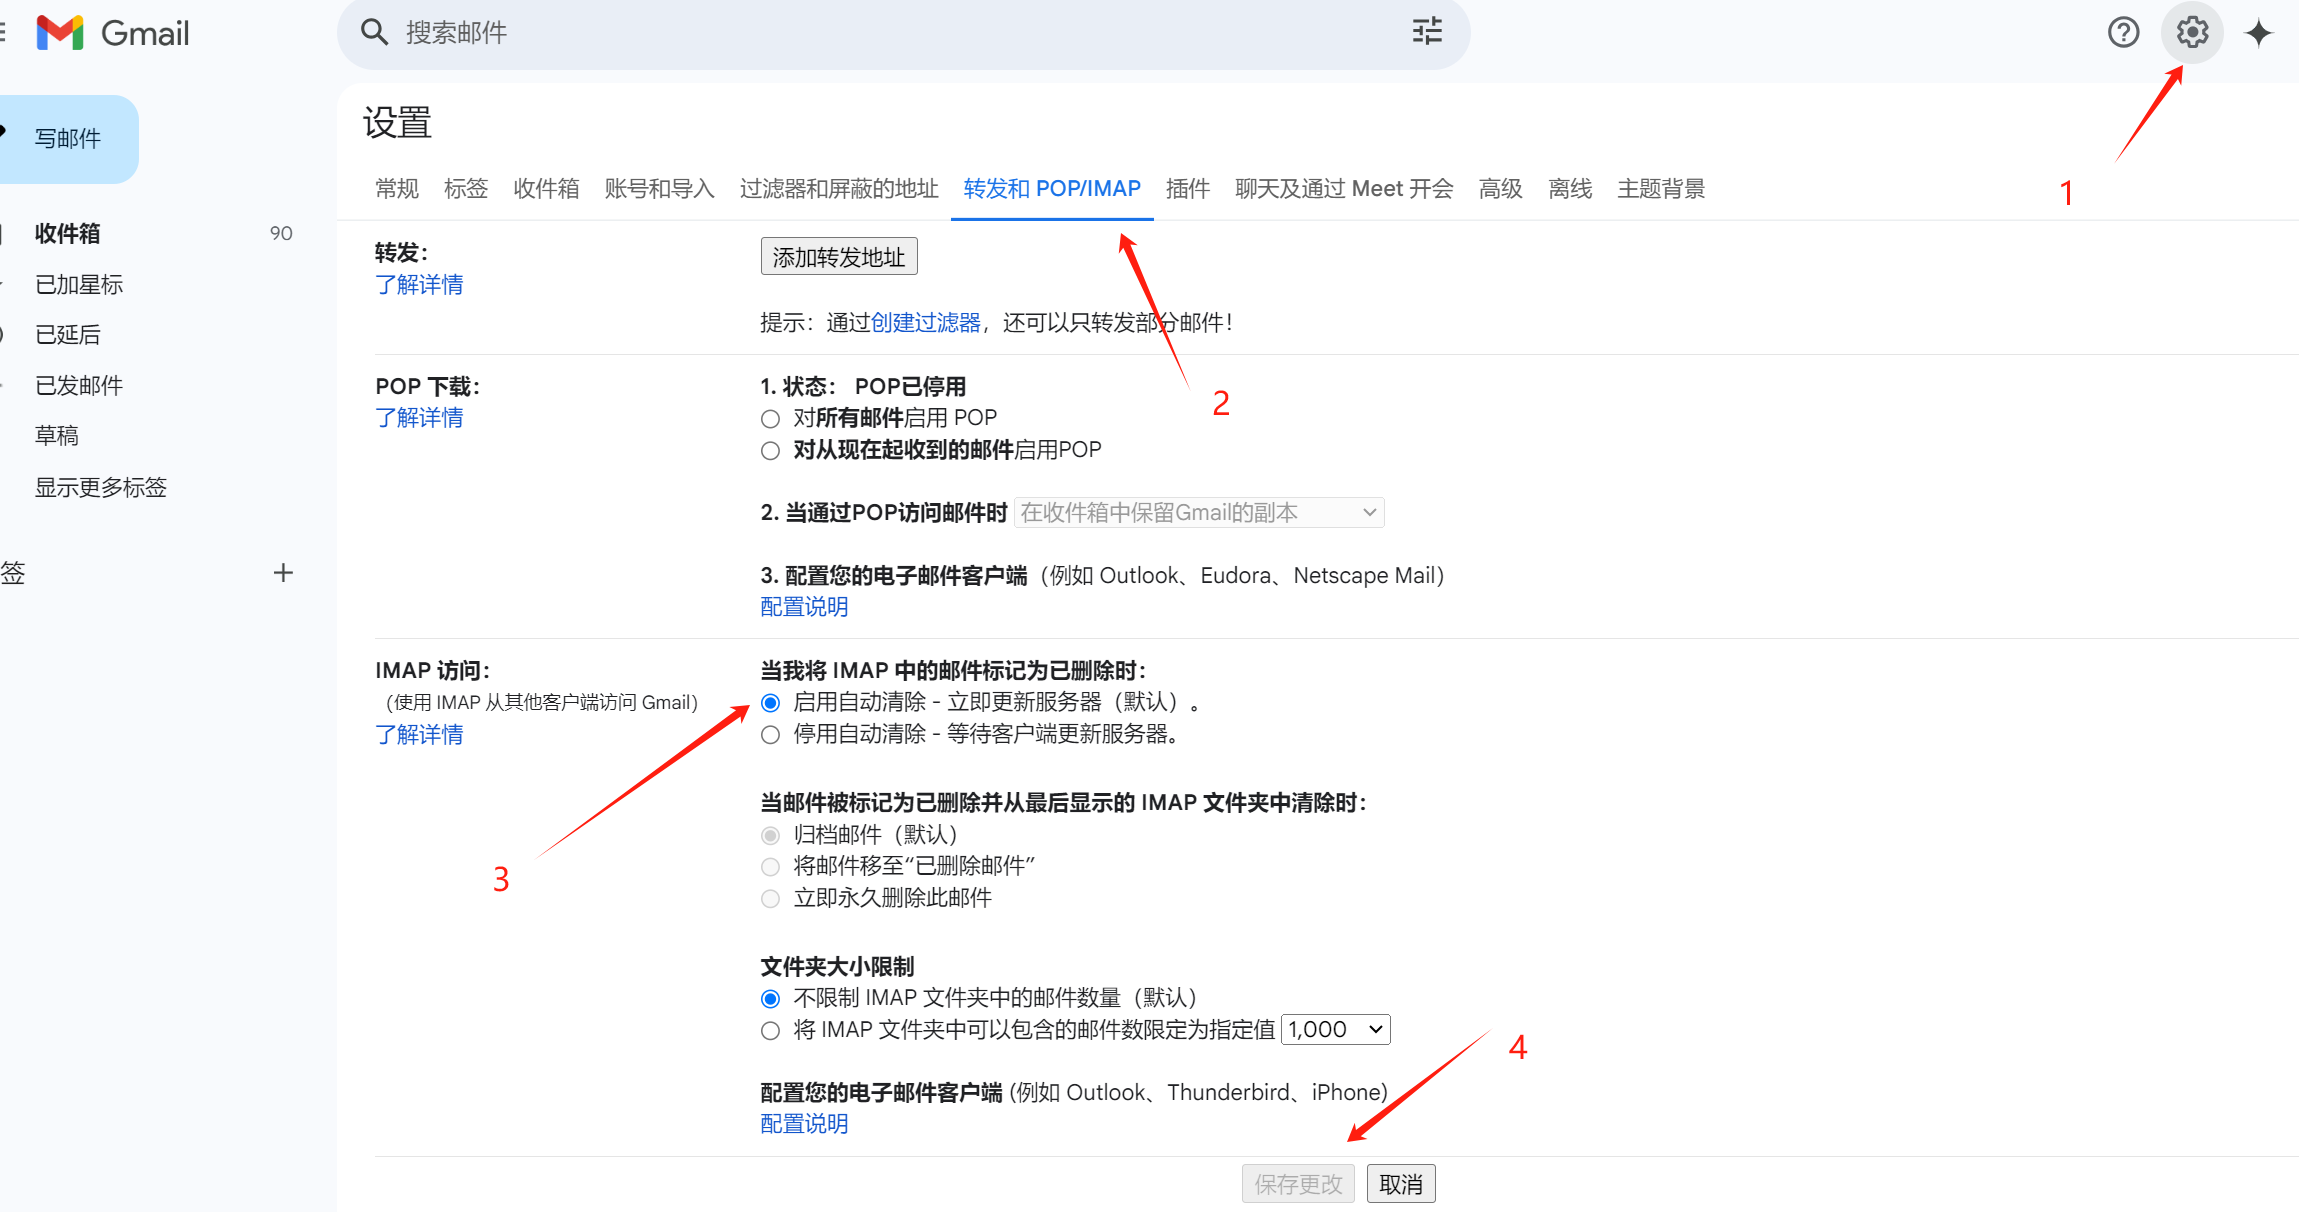Click the magnifier search icon
The height and width of the screenshot is (1212, 2299).
tap(374, 32)
